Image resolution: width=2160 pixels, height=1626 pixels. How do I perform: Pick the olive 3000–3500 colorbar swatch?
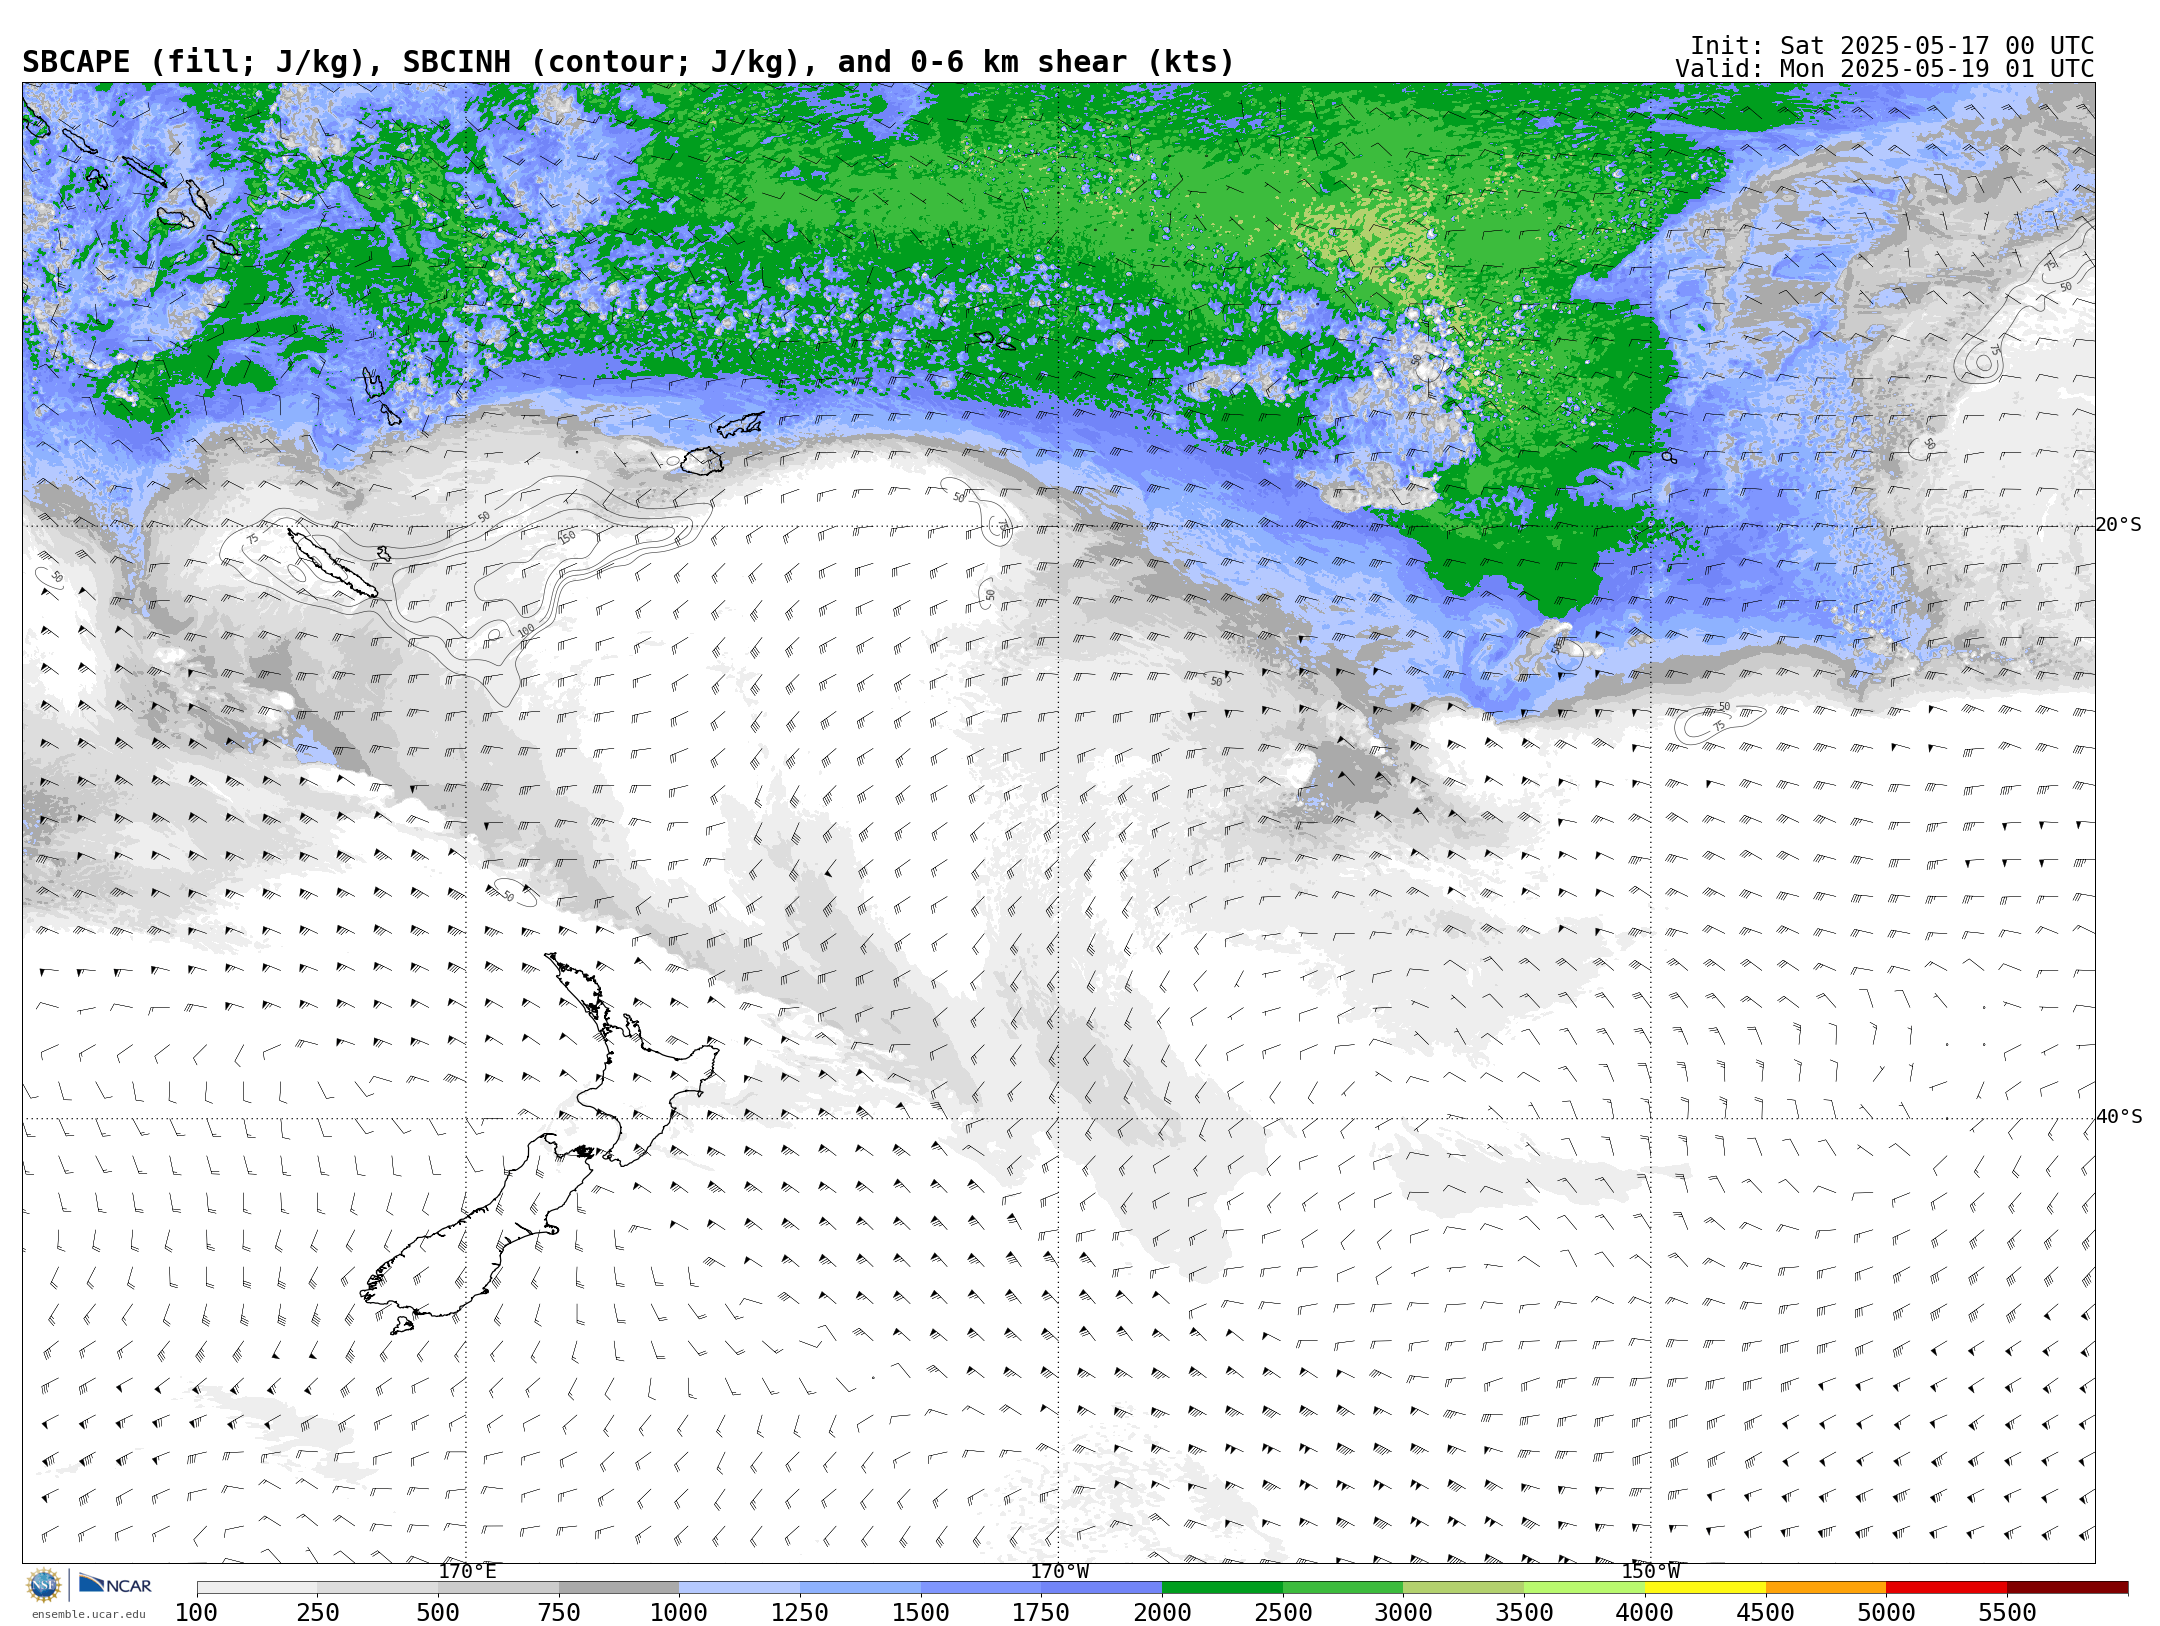pos(1463,1588)
